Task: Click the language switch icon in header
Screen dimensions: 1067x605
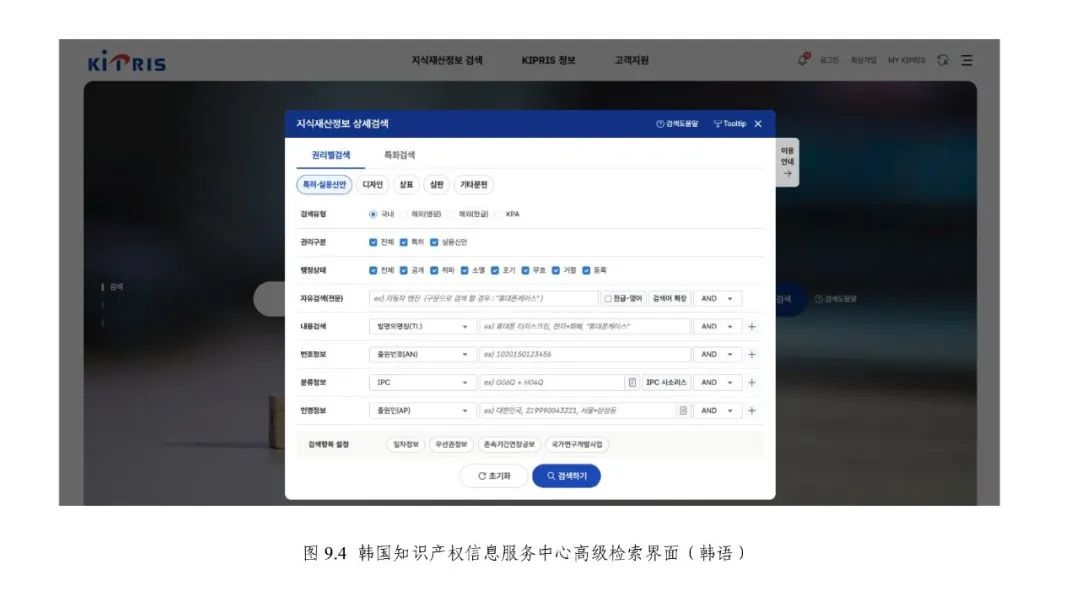Action: pyautogui.click(x=942, y=60)
